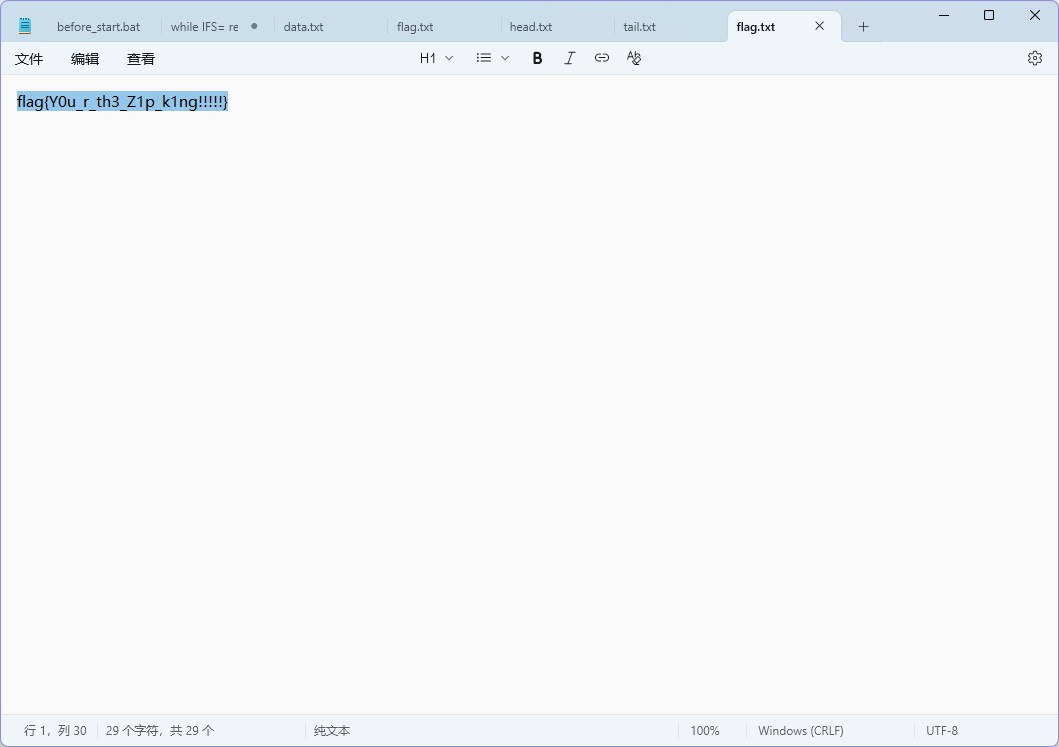1059x747 pixels.
Task: Expand the H1 heading dropdown
Action: 436,58
